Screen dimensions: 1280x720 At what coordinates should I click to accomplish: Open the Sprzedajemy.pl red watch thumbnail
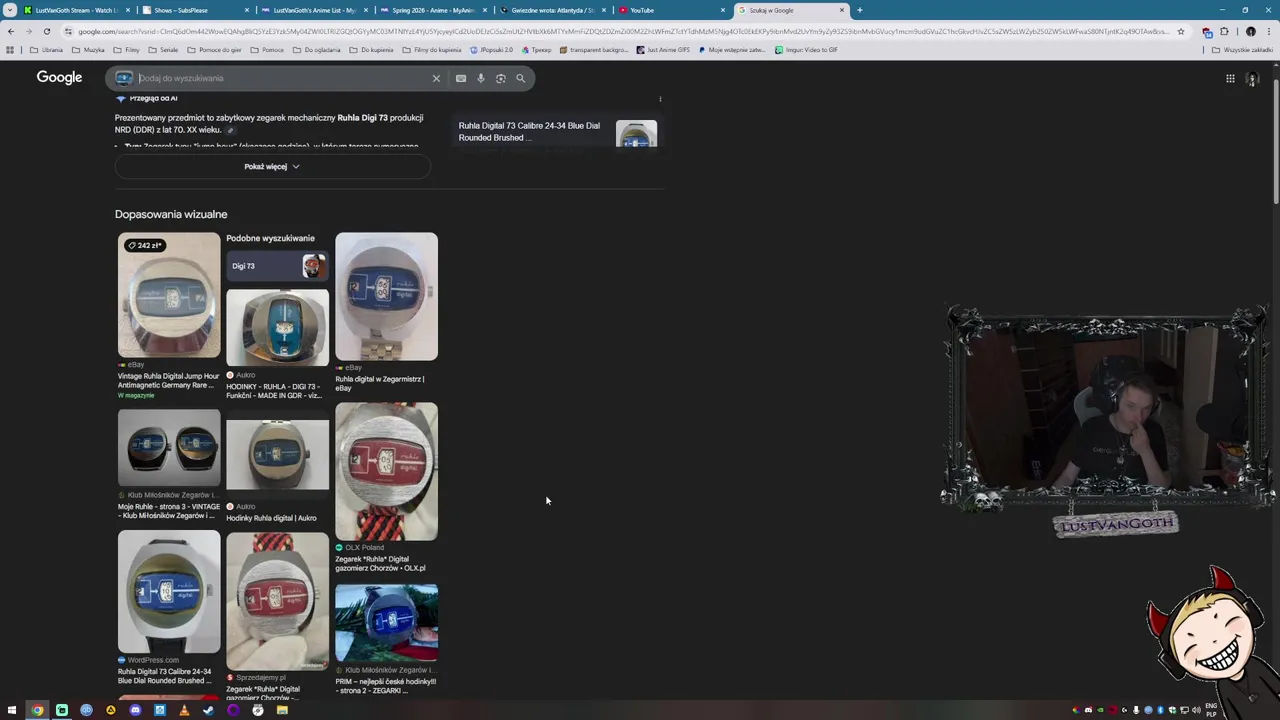coord(277,601)
